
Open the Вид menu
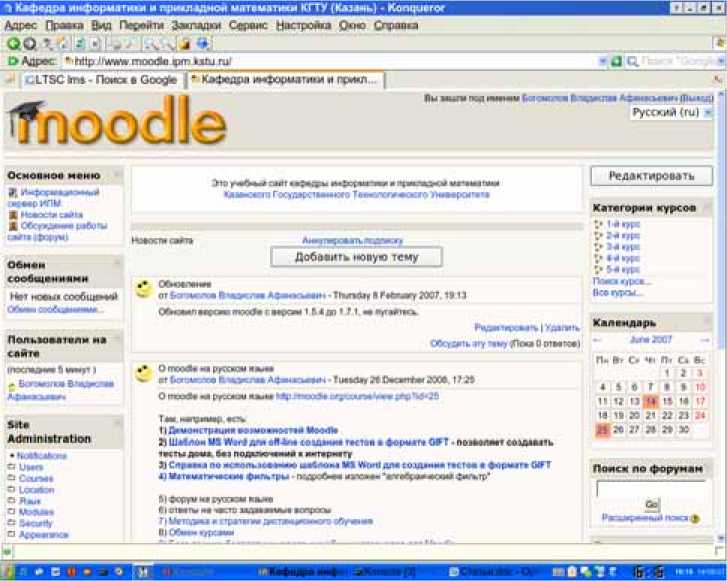click(x=101, y=25)
